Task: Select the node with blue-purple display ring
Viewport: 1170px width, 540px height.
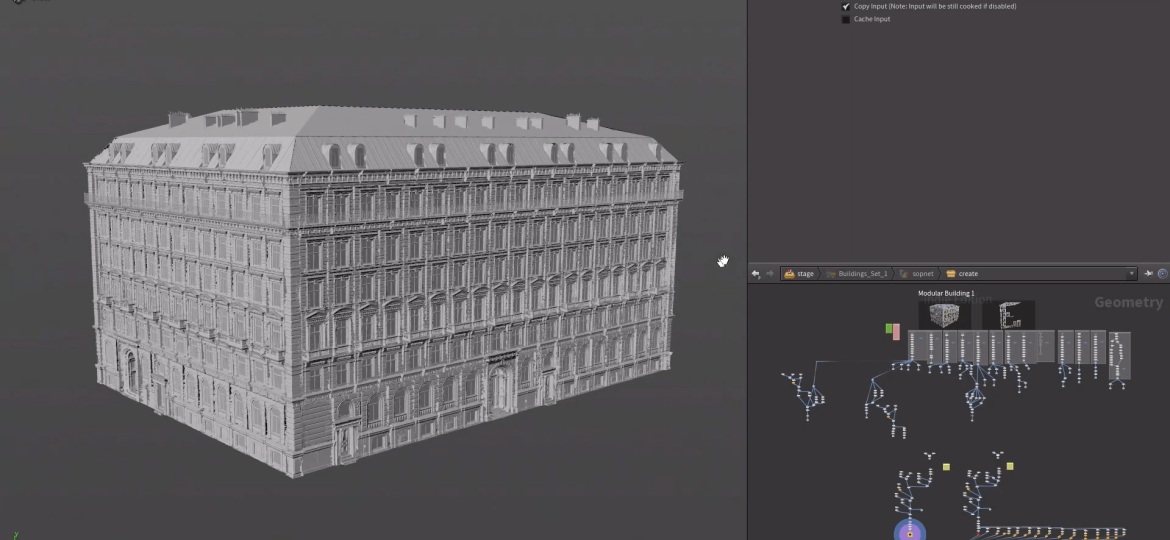Action: pyautogui.click(x=909, y=531)
